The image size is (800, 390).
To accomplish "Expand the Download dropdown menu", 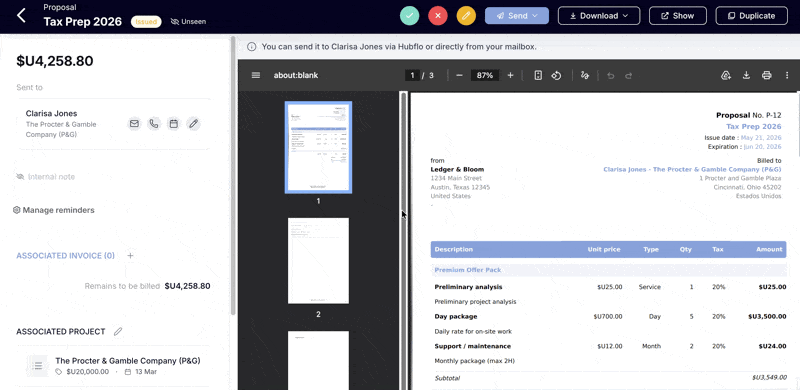I will (x=599, y=16).
